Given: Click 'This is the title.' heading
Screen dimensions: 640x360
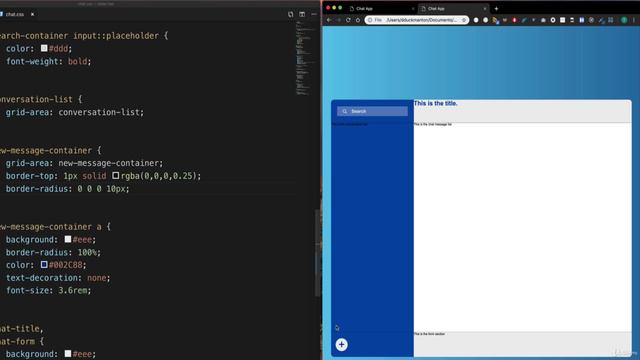Looking at the screenshot, I should pos(436,103).
